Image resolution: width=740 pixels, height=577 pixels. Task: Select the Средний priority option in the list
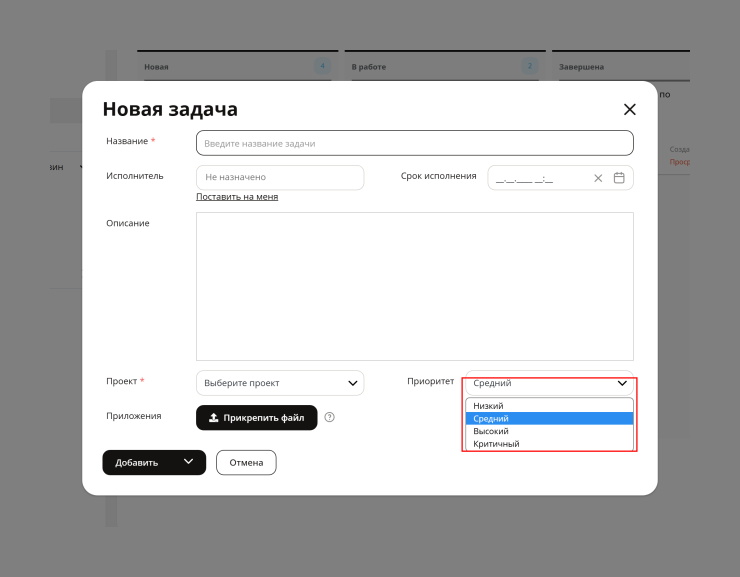[x=549, y=418]
